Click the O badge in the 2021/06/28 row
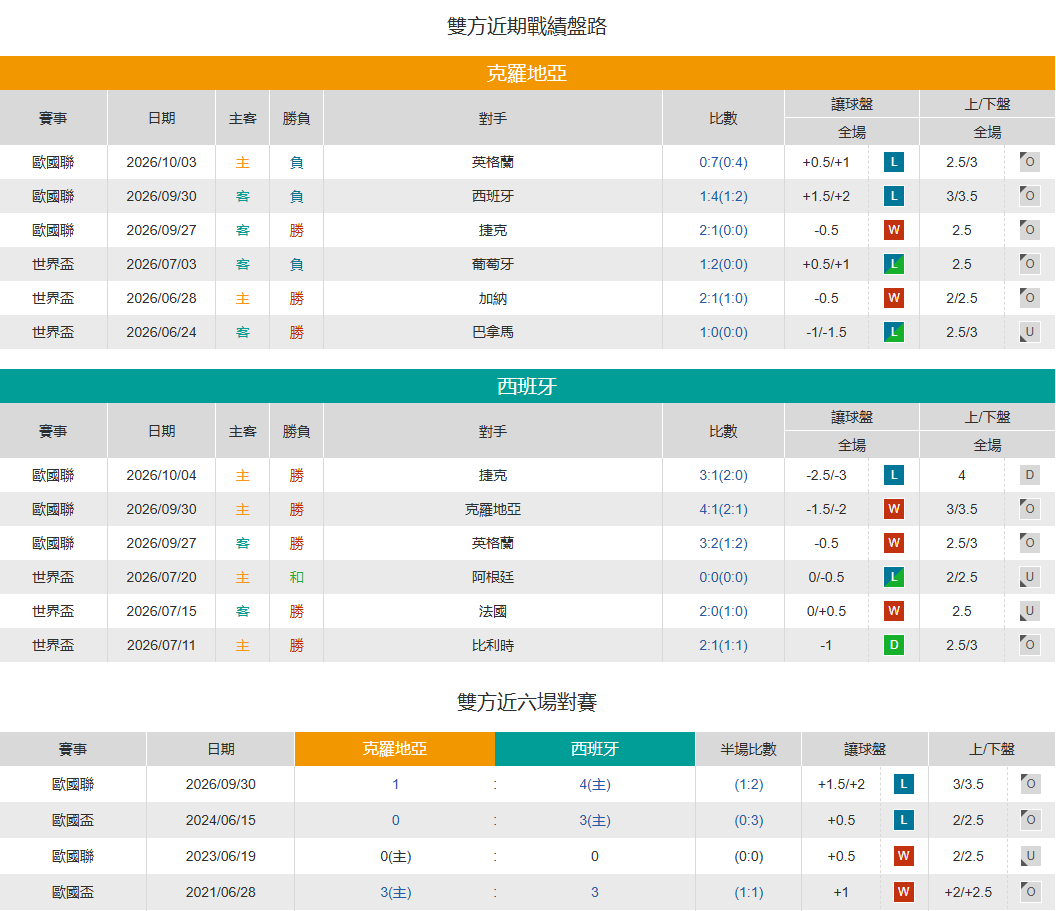Viewport: 1056px width, 911px height. pos(1030,892)
